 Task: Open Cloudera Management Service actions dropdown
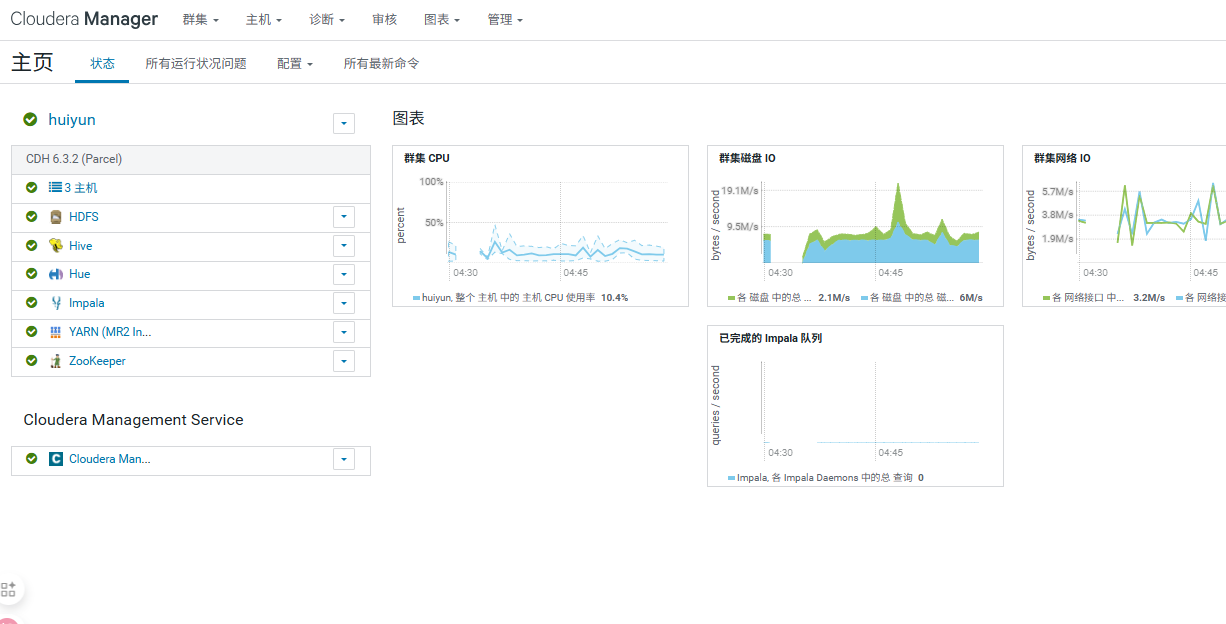pos(344,459)
